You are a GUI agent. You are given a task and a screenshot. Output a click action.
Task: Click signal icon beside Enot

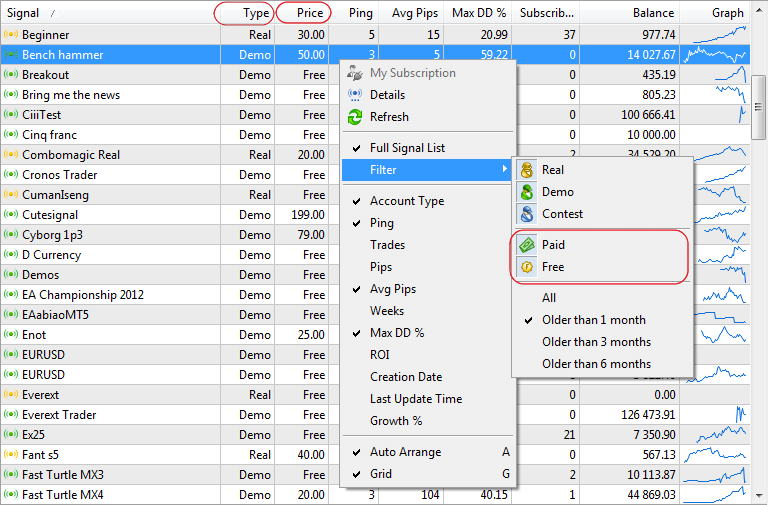[x=11, y=334]
